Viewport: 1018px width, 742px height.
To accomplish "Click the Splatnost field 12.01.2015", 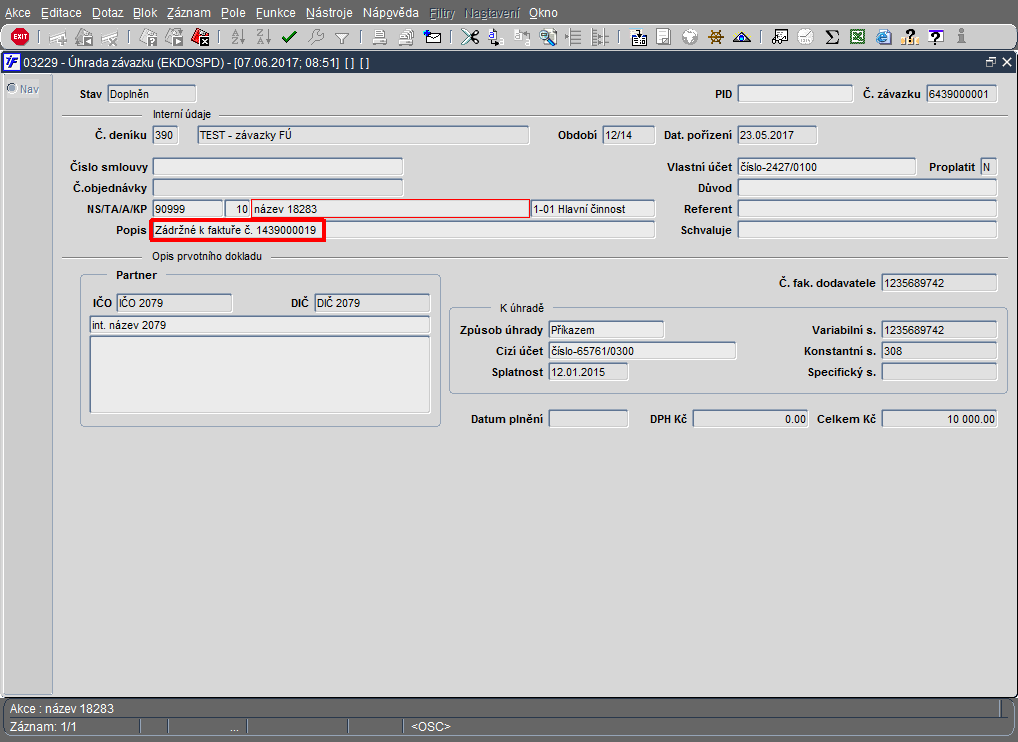I will click(588, 372).
